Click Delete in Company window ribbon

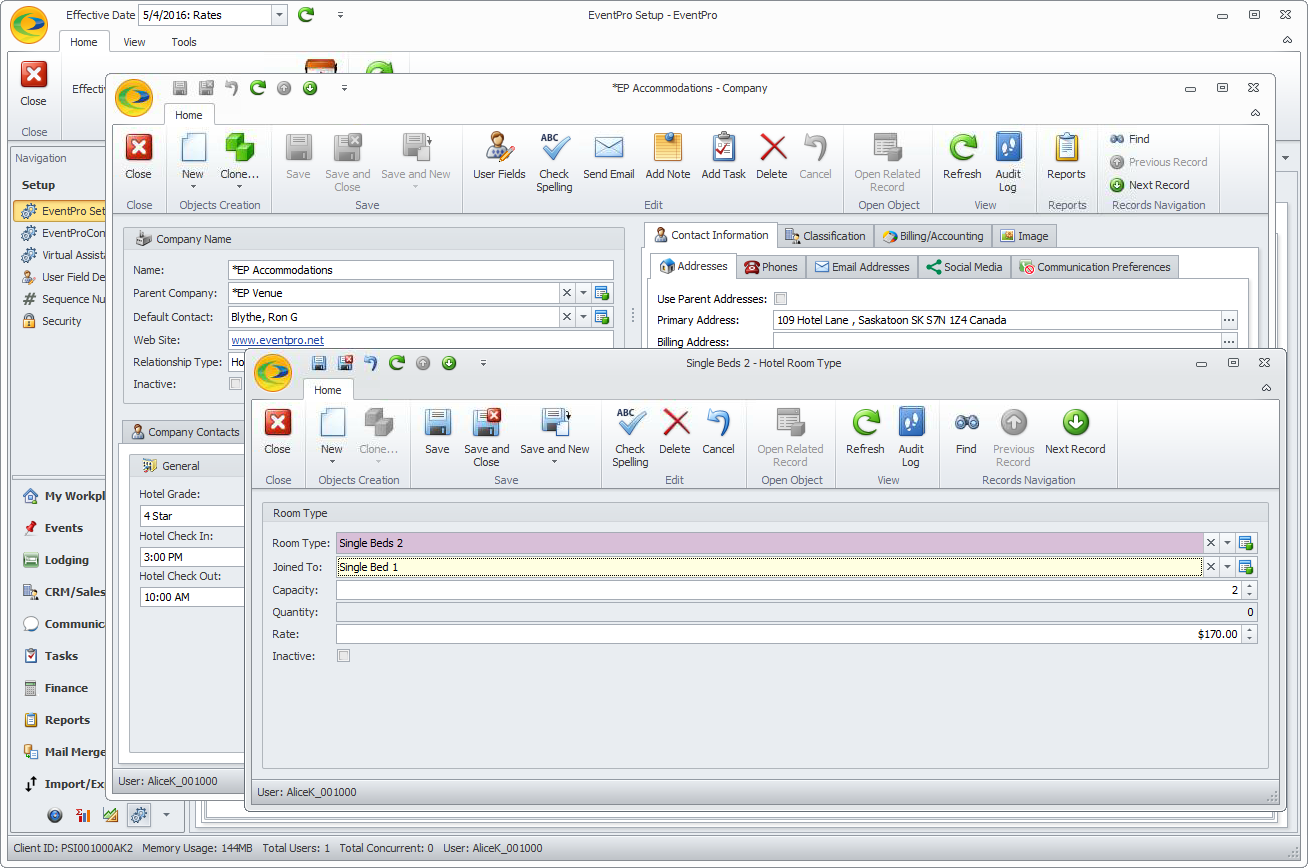(772, 157)
